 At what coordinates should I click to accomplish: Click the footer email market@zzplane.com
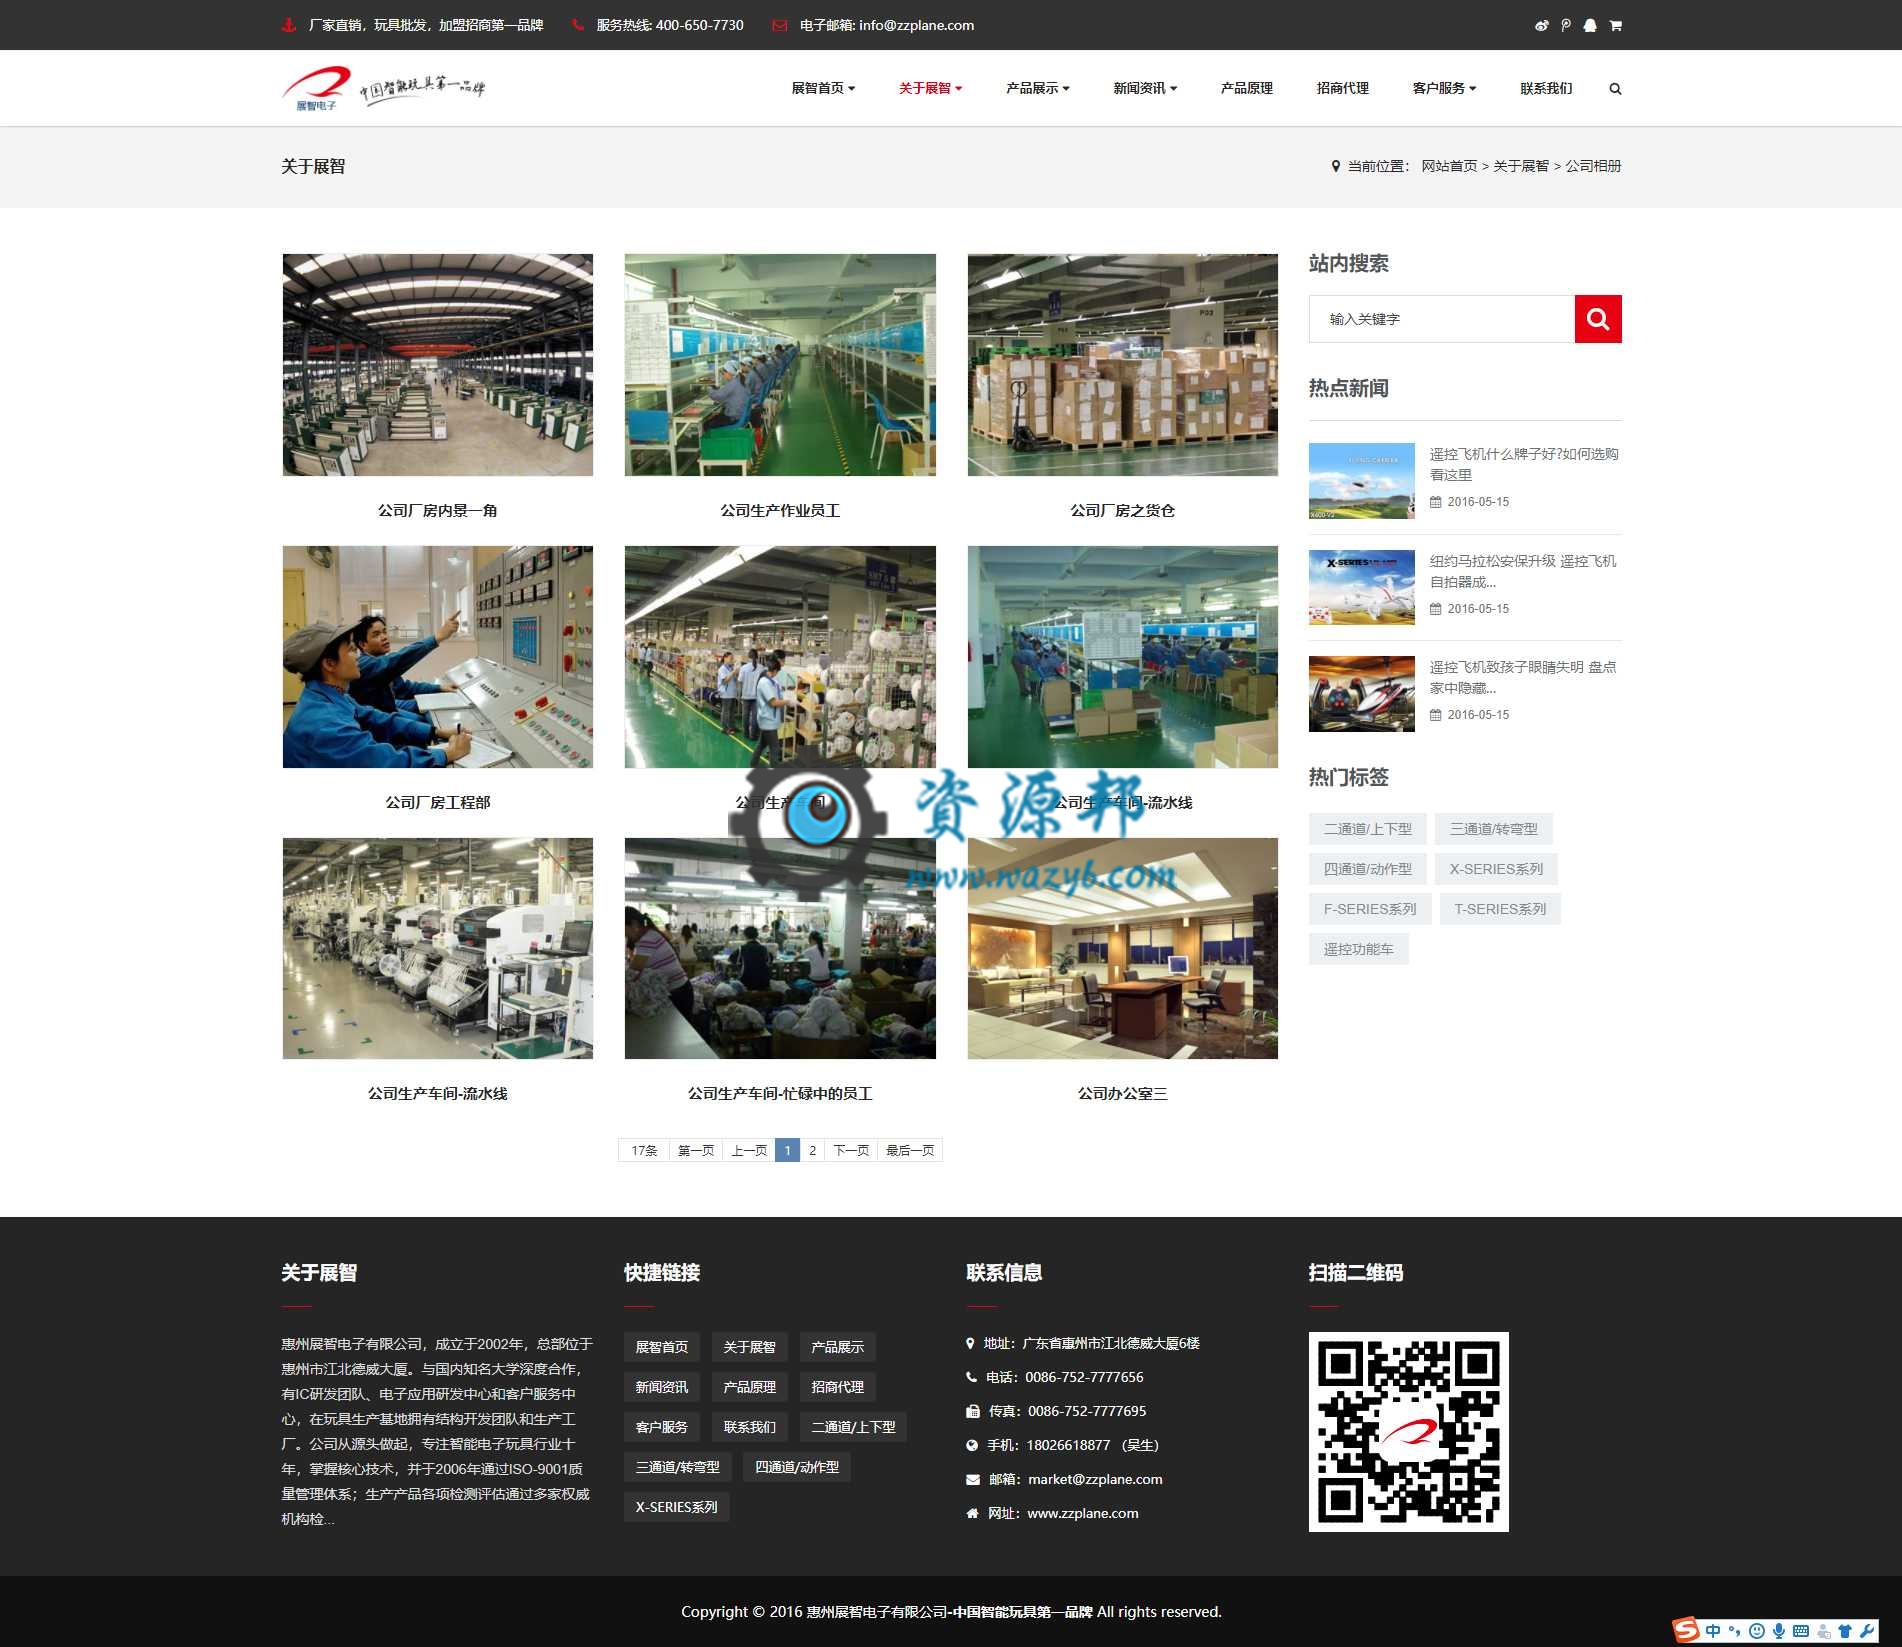[1095, 1479]
